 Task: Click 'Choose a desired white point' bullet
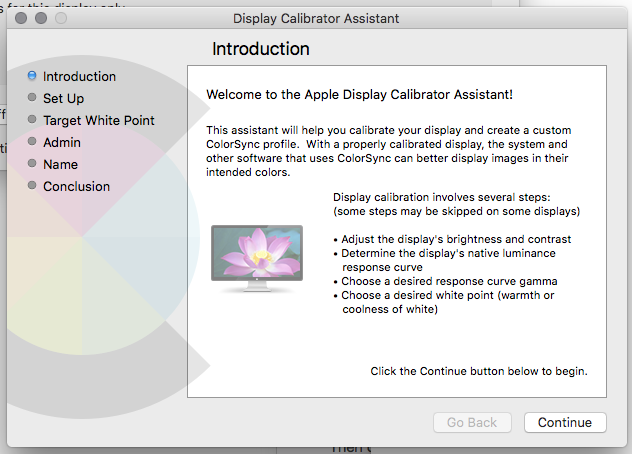pos(444,302)
